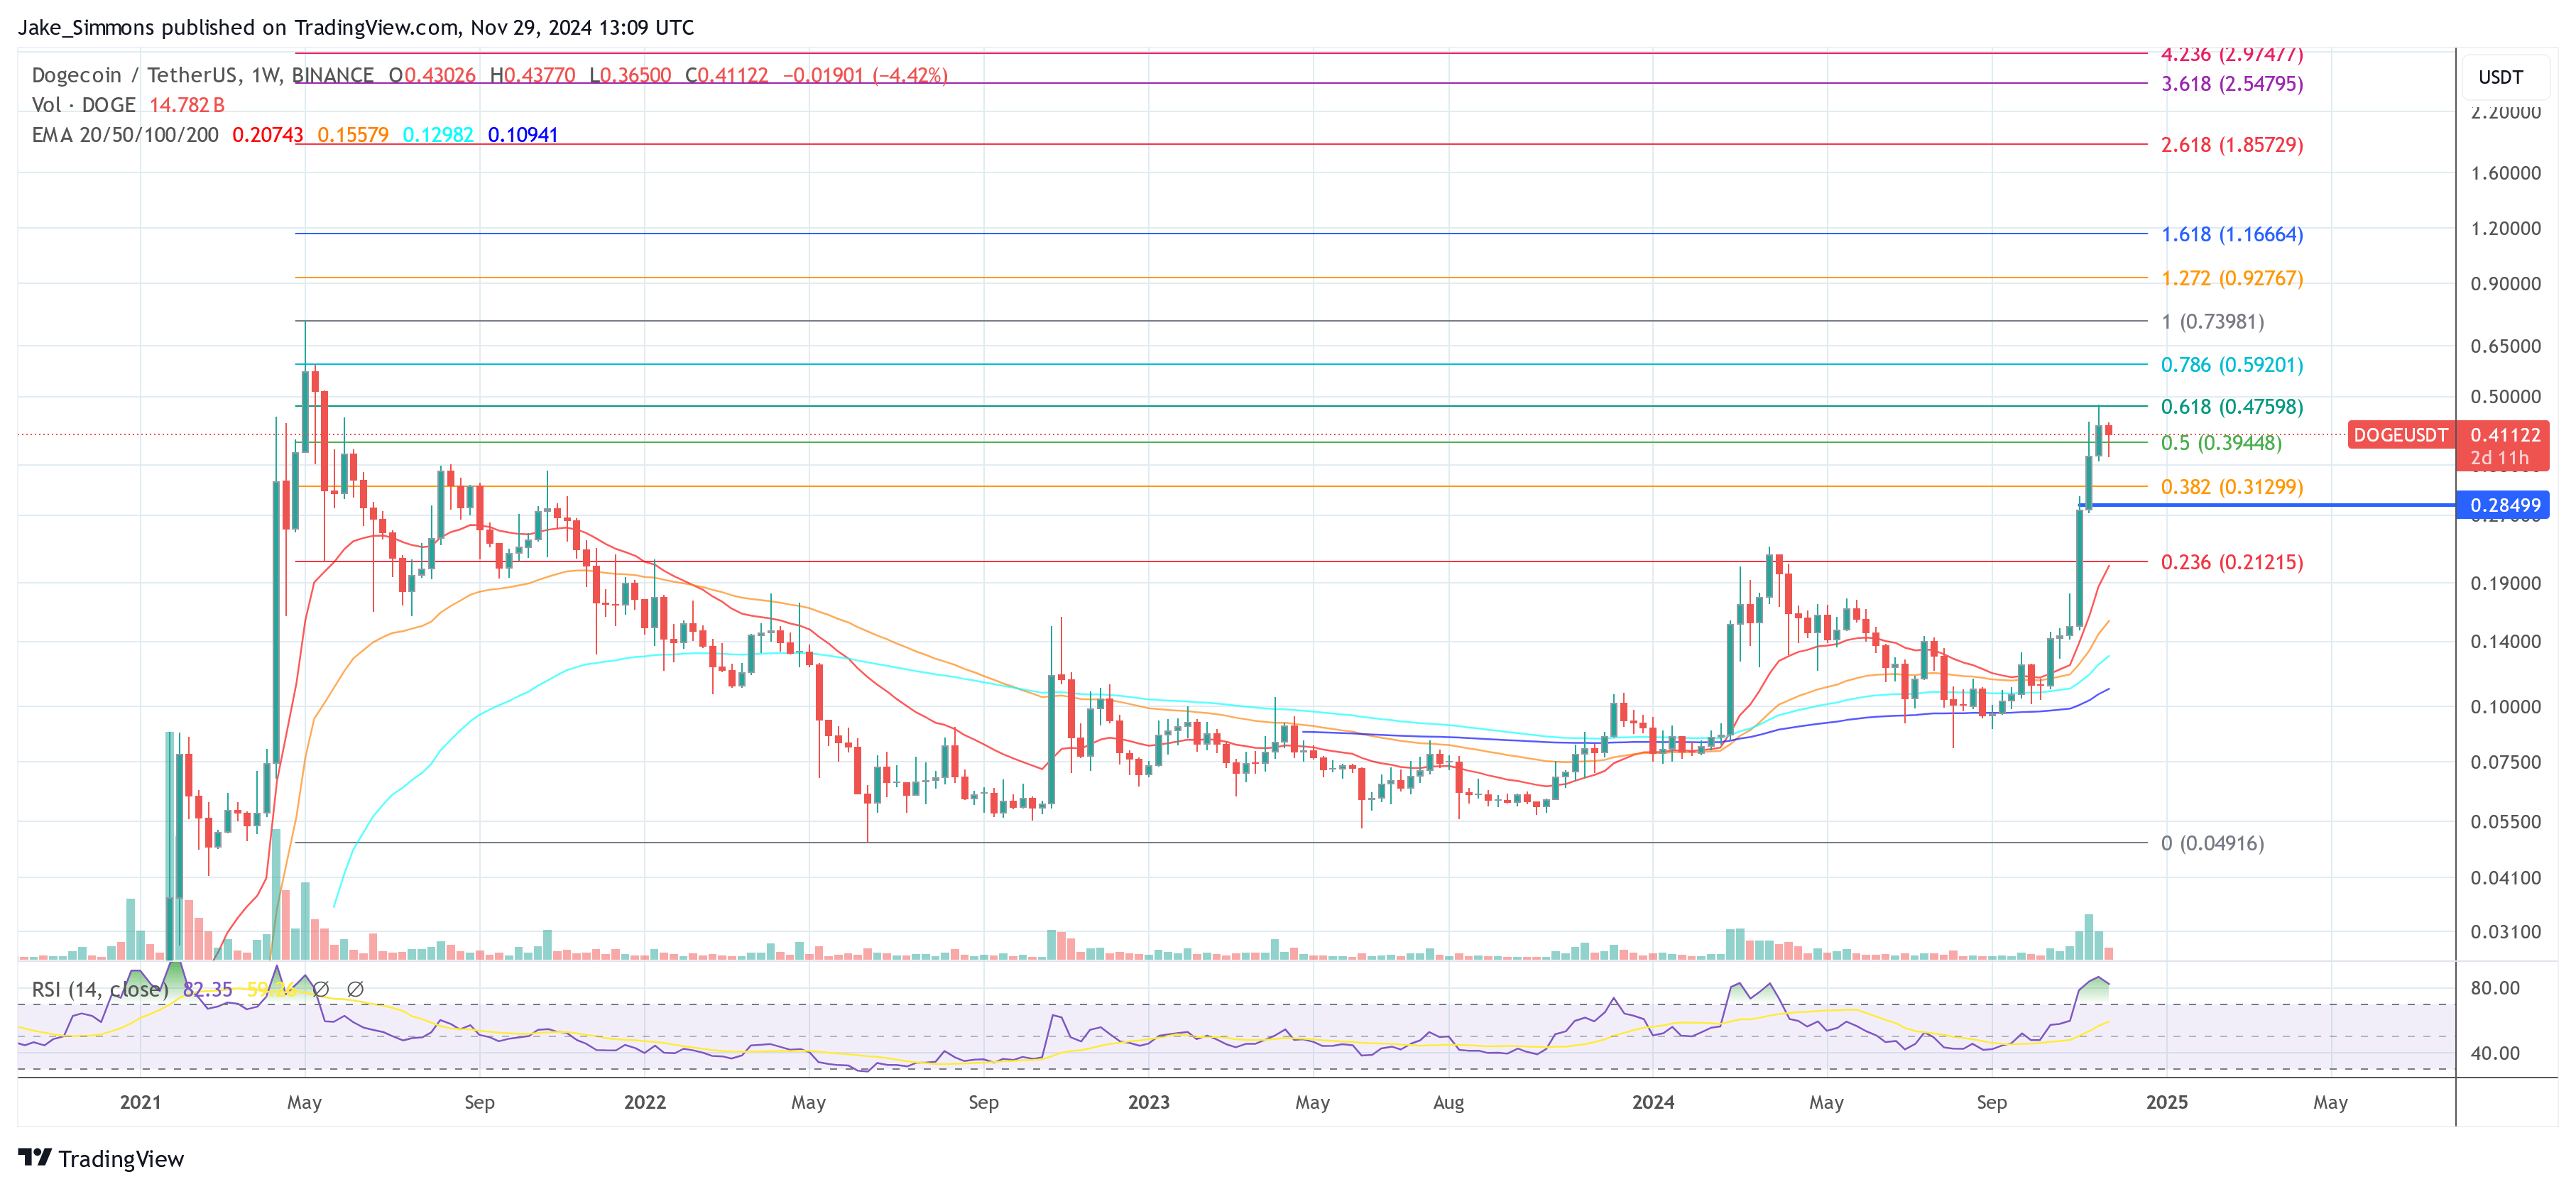
Task: Click the change value −0.01901 (−4.42%)
Action: pos(865,75)
